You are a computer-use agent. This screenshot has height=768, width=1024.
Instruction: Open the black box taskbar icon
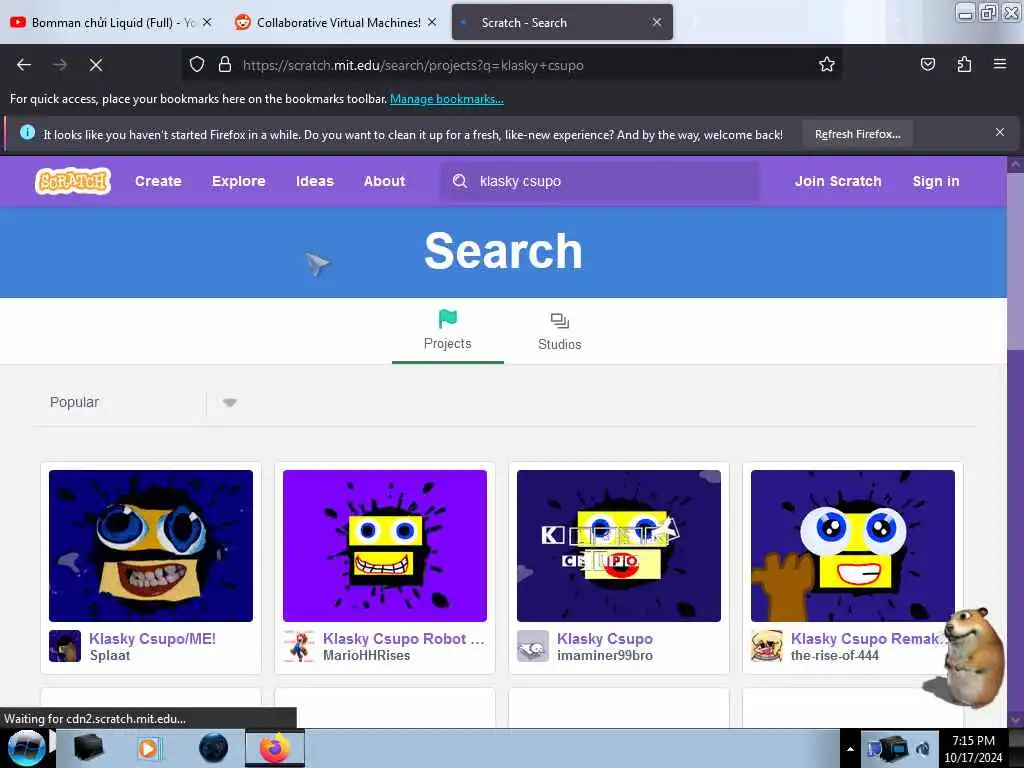88,748
